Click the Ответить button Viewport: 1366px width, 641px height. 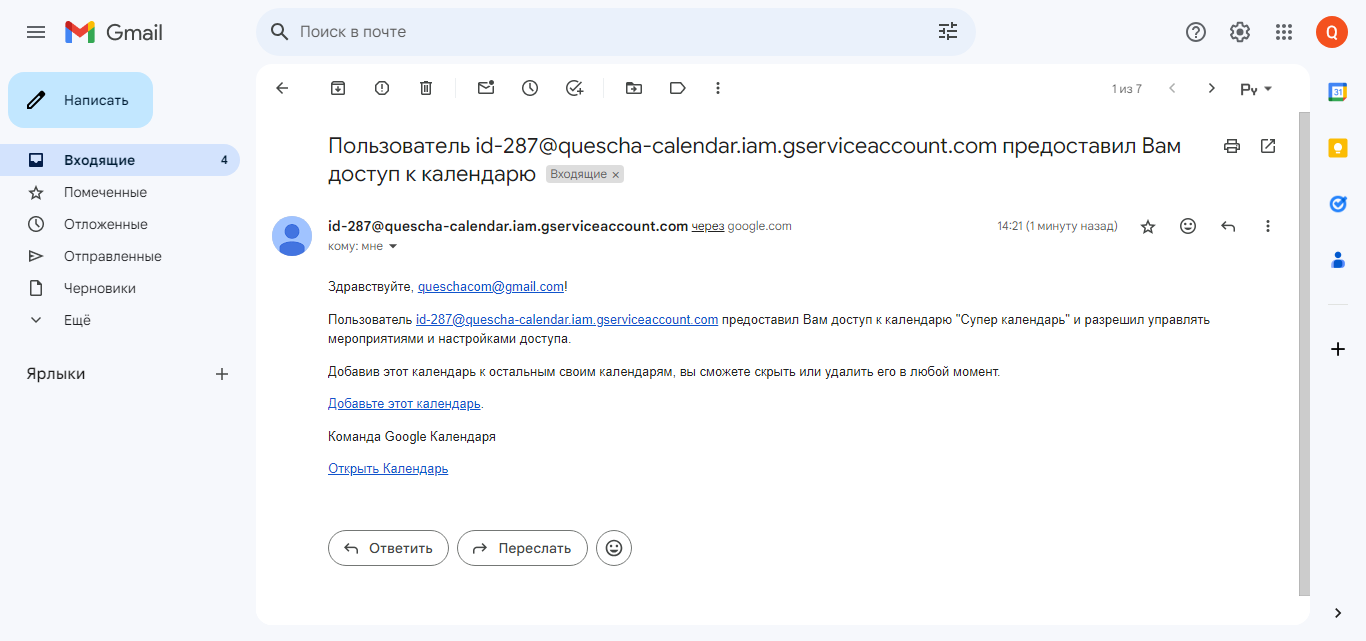[388, 548]
